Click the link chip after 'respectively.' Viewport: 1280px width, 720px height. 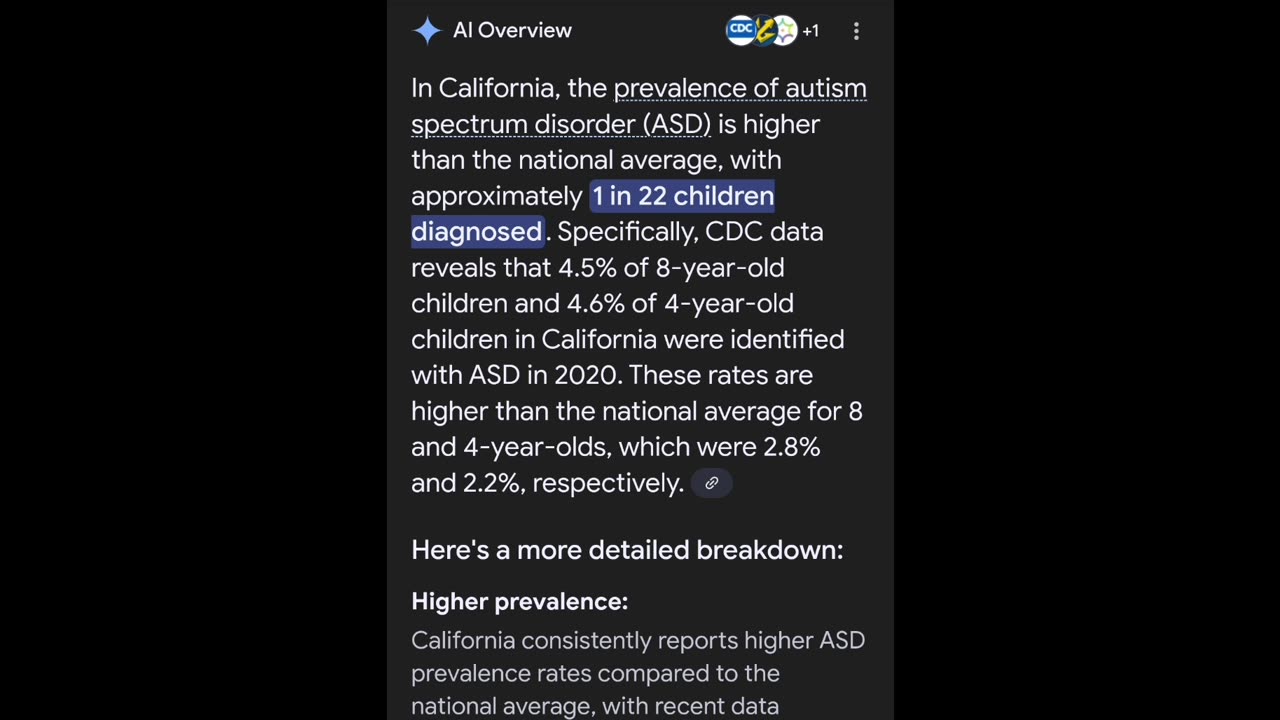click(712, 483)
